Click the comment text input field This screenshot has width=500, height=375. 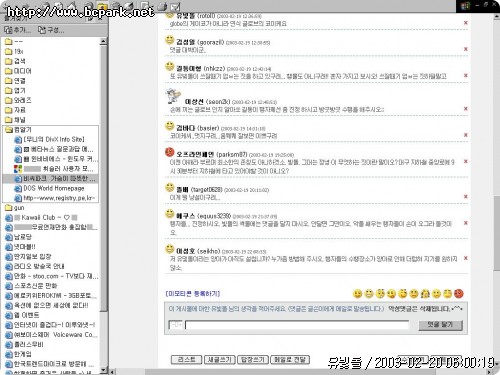[297, 325]
